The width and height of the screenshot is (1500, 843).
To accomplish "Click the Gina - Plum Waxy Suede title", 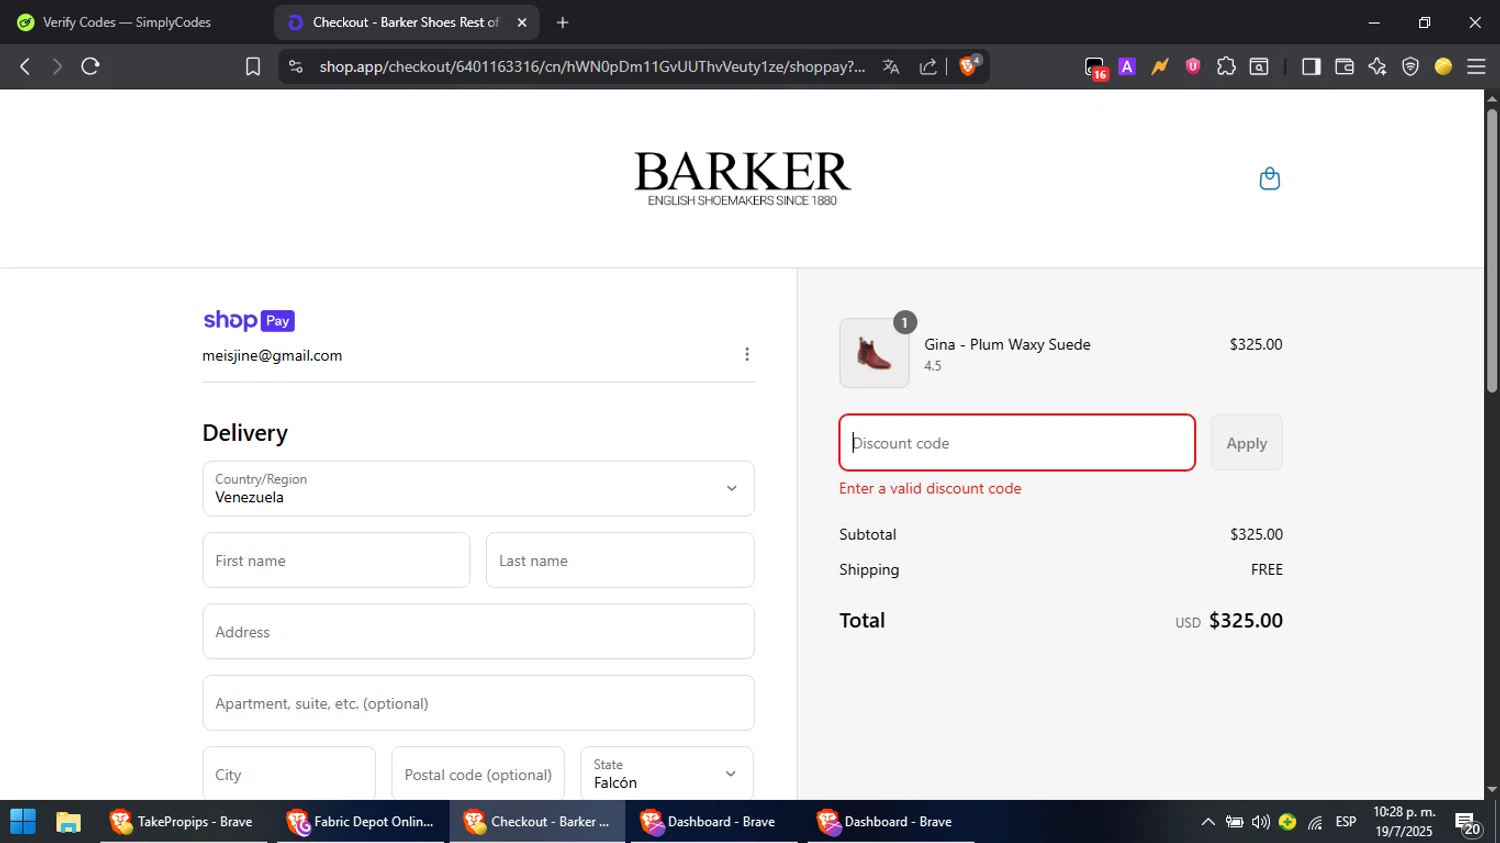I will point(1007,344).
